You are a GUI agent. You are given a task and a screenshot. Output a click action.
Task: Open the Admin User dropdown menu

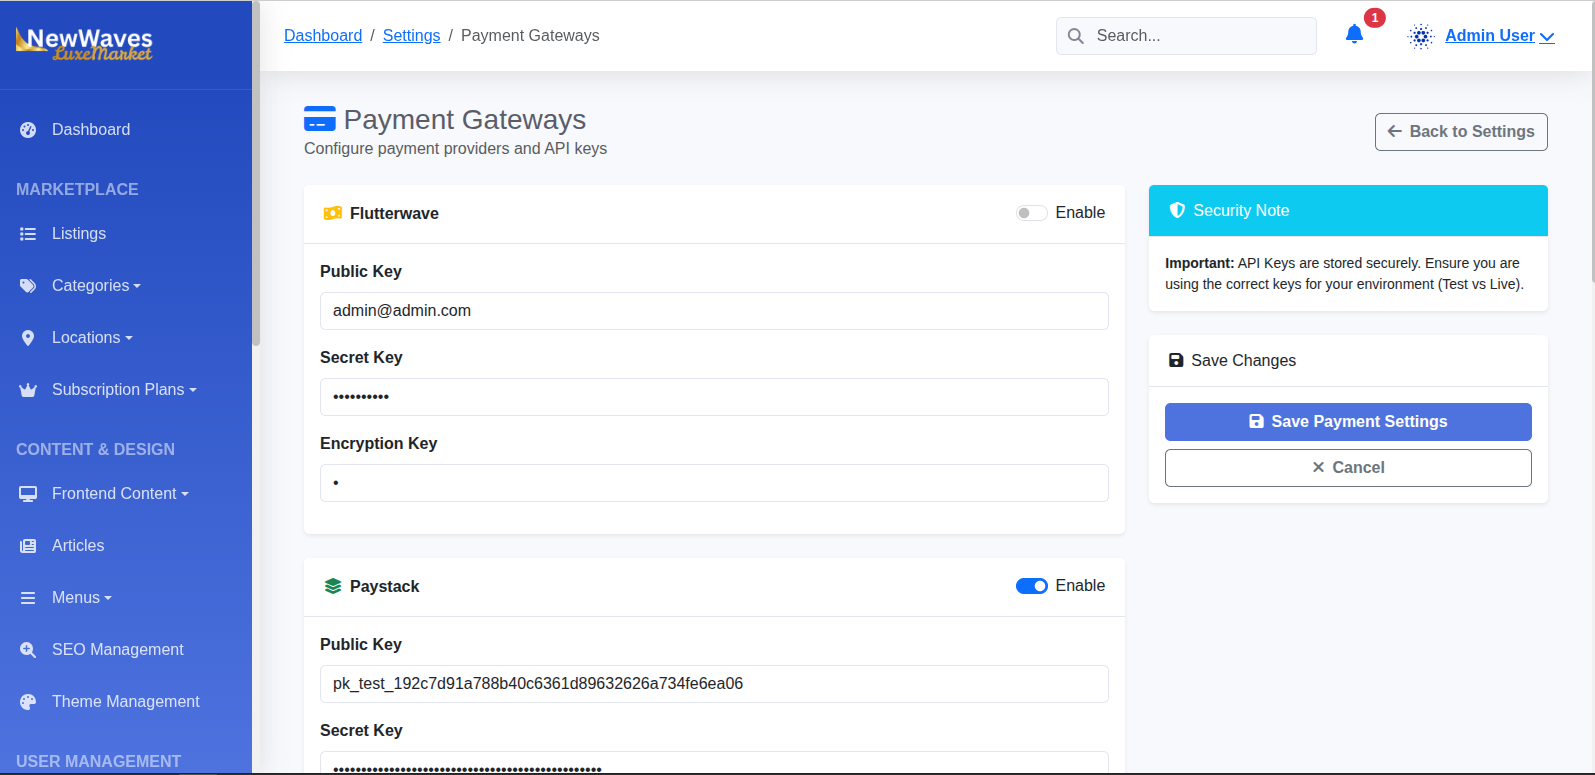[x=1499, y=36]
